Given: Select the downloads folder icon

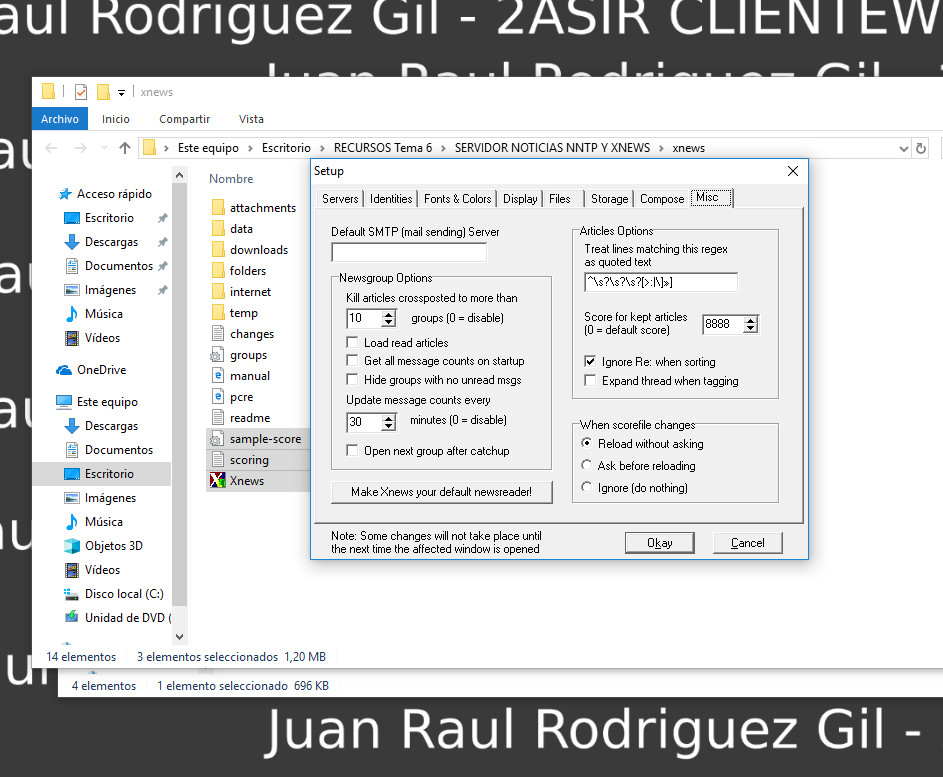Looking at the screenshot, I should (x=218, y=250).
